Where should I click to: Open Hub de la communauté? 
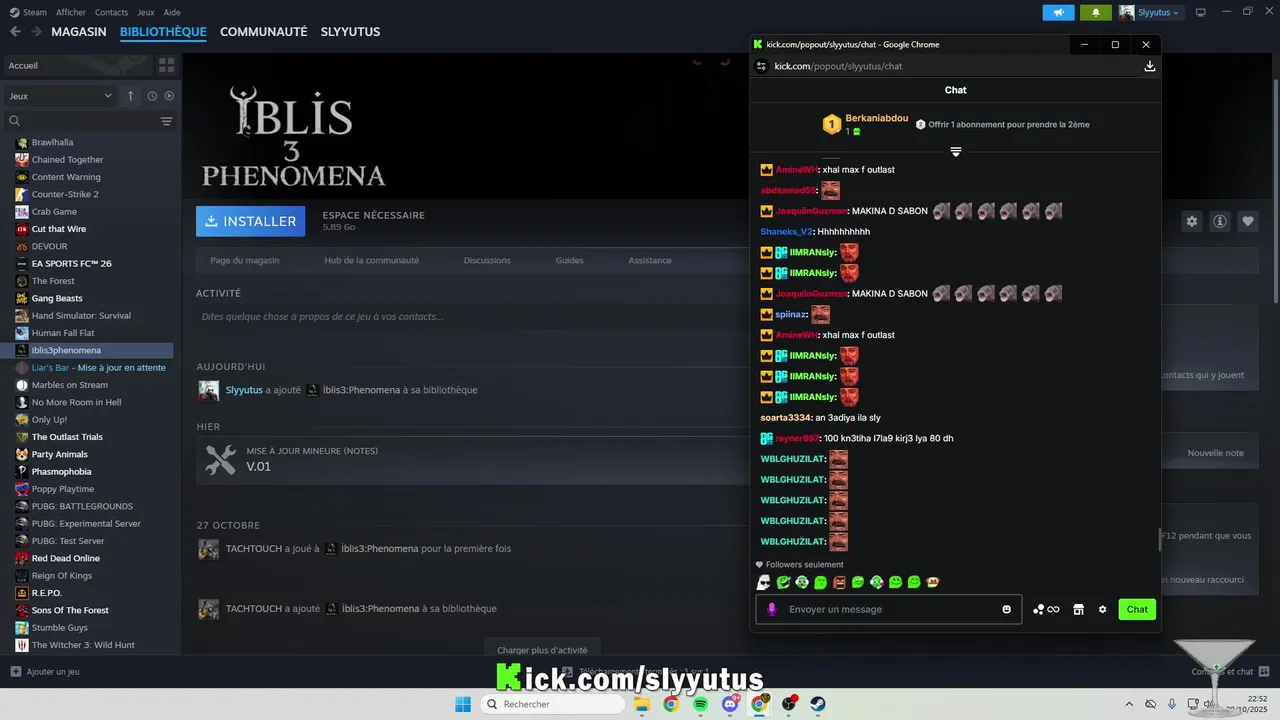pyautogui.click(x=371, y=260)
